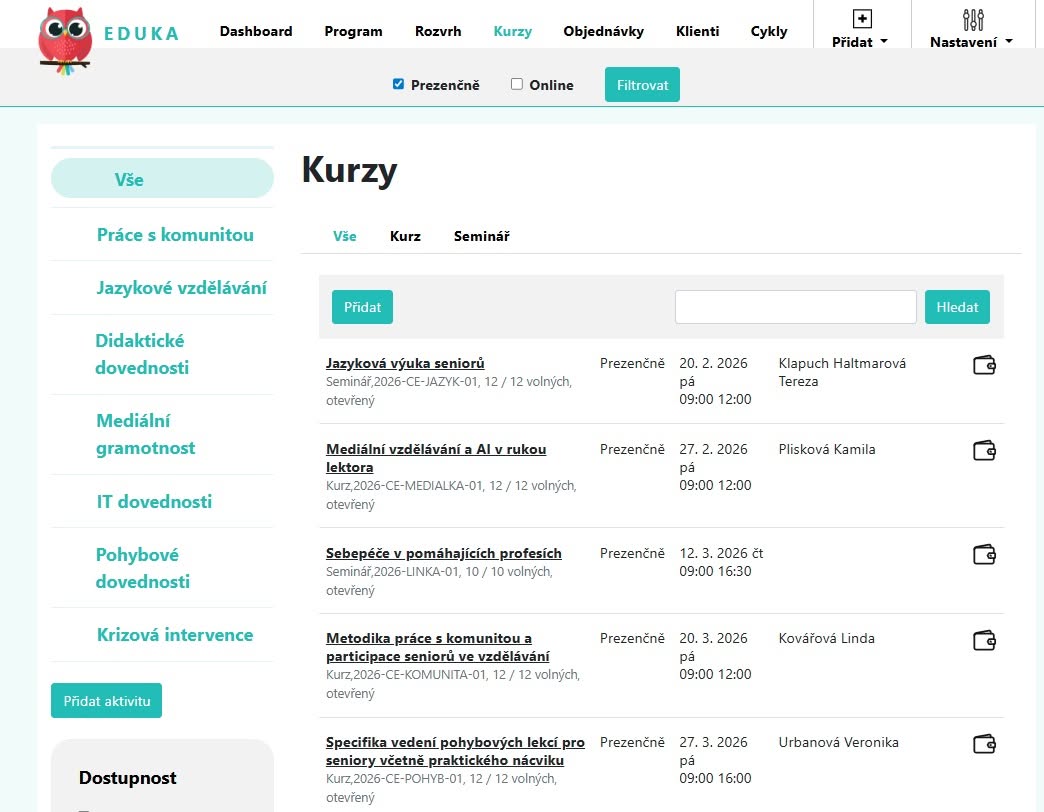This screenshot has height=812, width=1044.
Task: Click the plus icon above Přidat
Action: (x=862, y=19)
